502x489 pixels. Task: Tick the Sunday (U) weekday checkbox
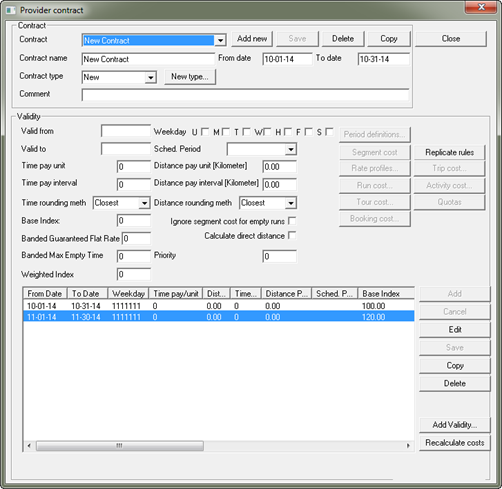click(x=205, y=132)
